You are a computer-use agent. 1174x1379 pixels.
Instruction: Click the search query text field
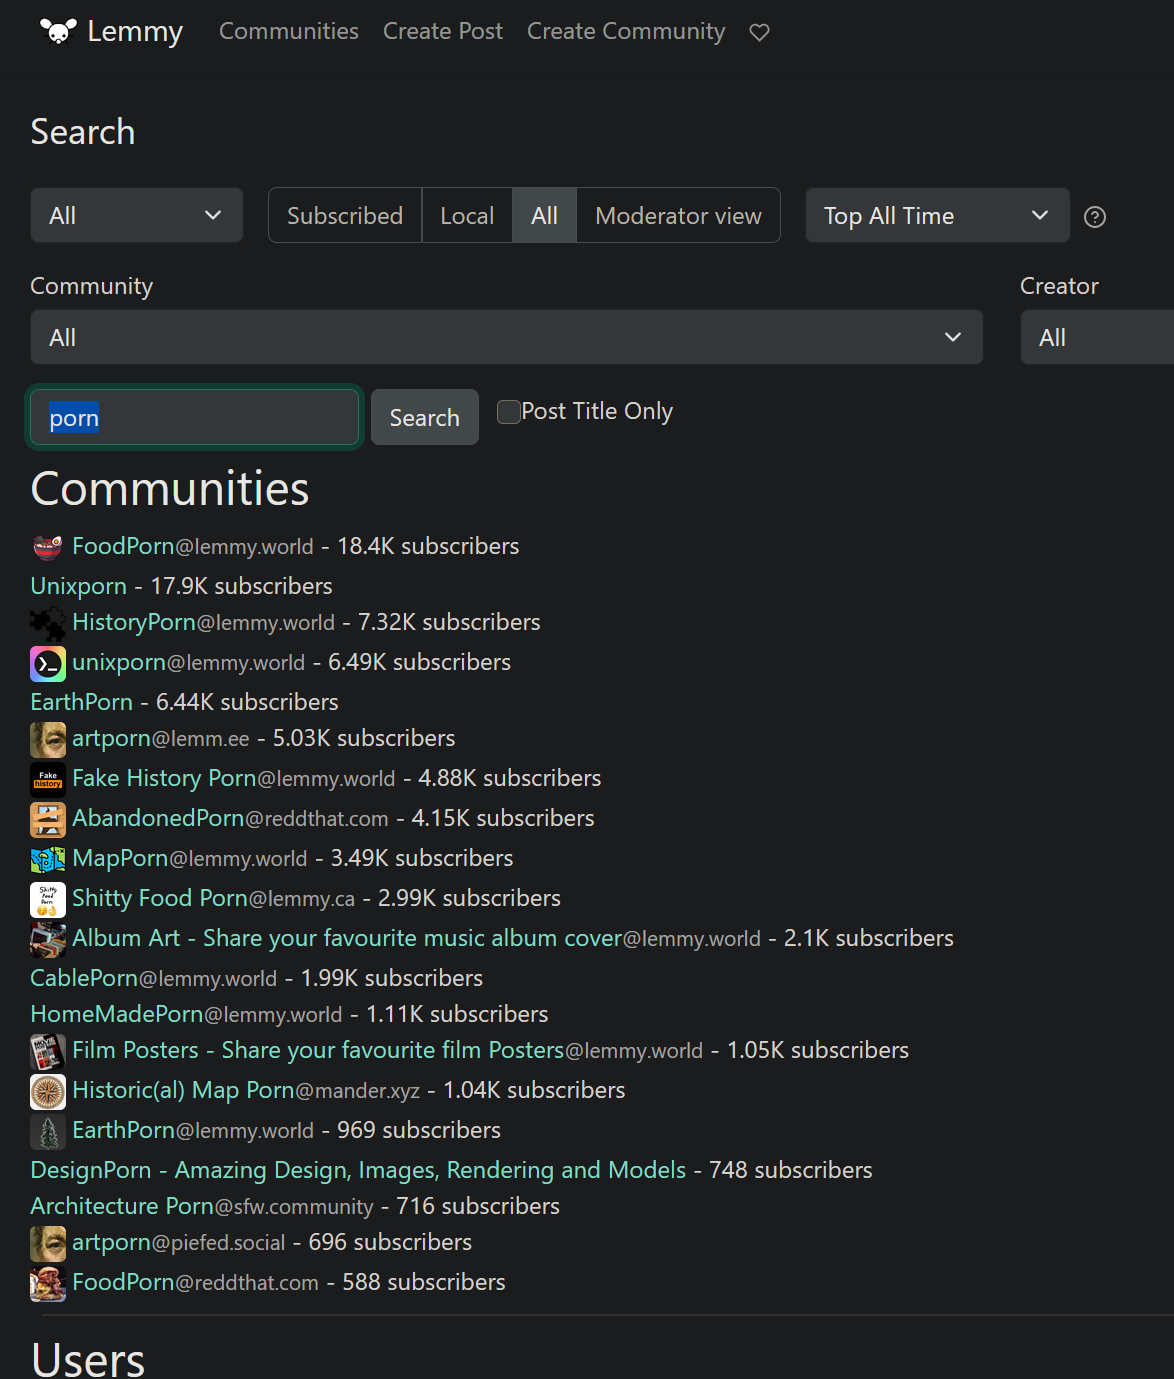point(194,418)
